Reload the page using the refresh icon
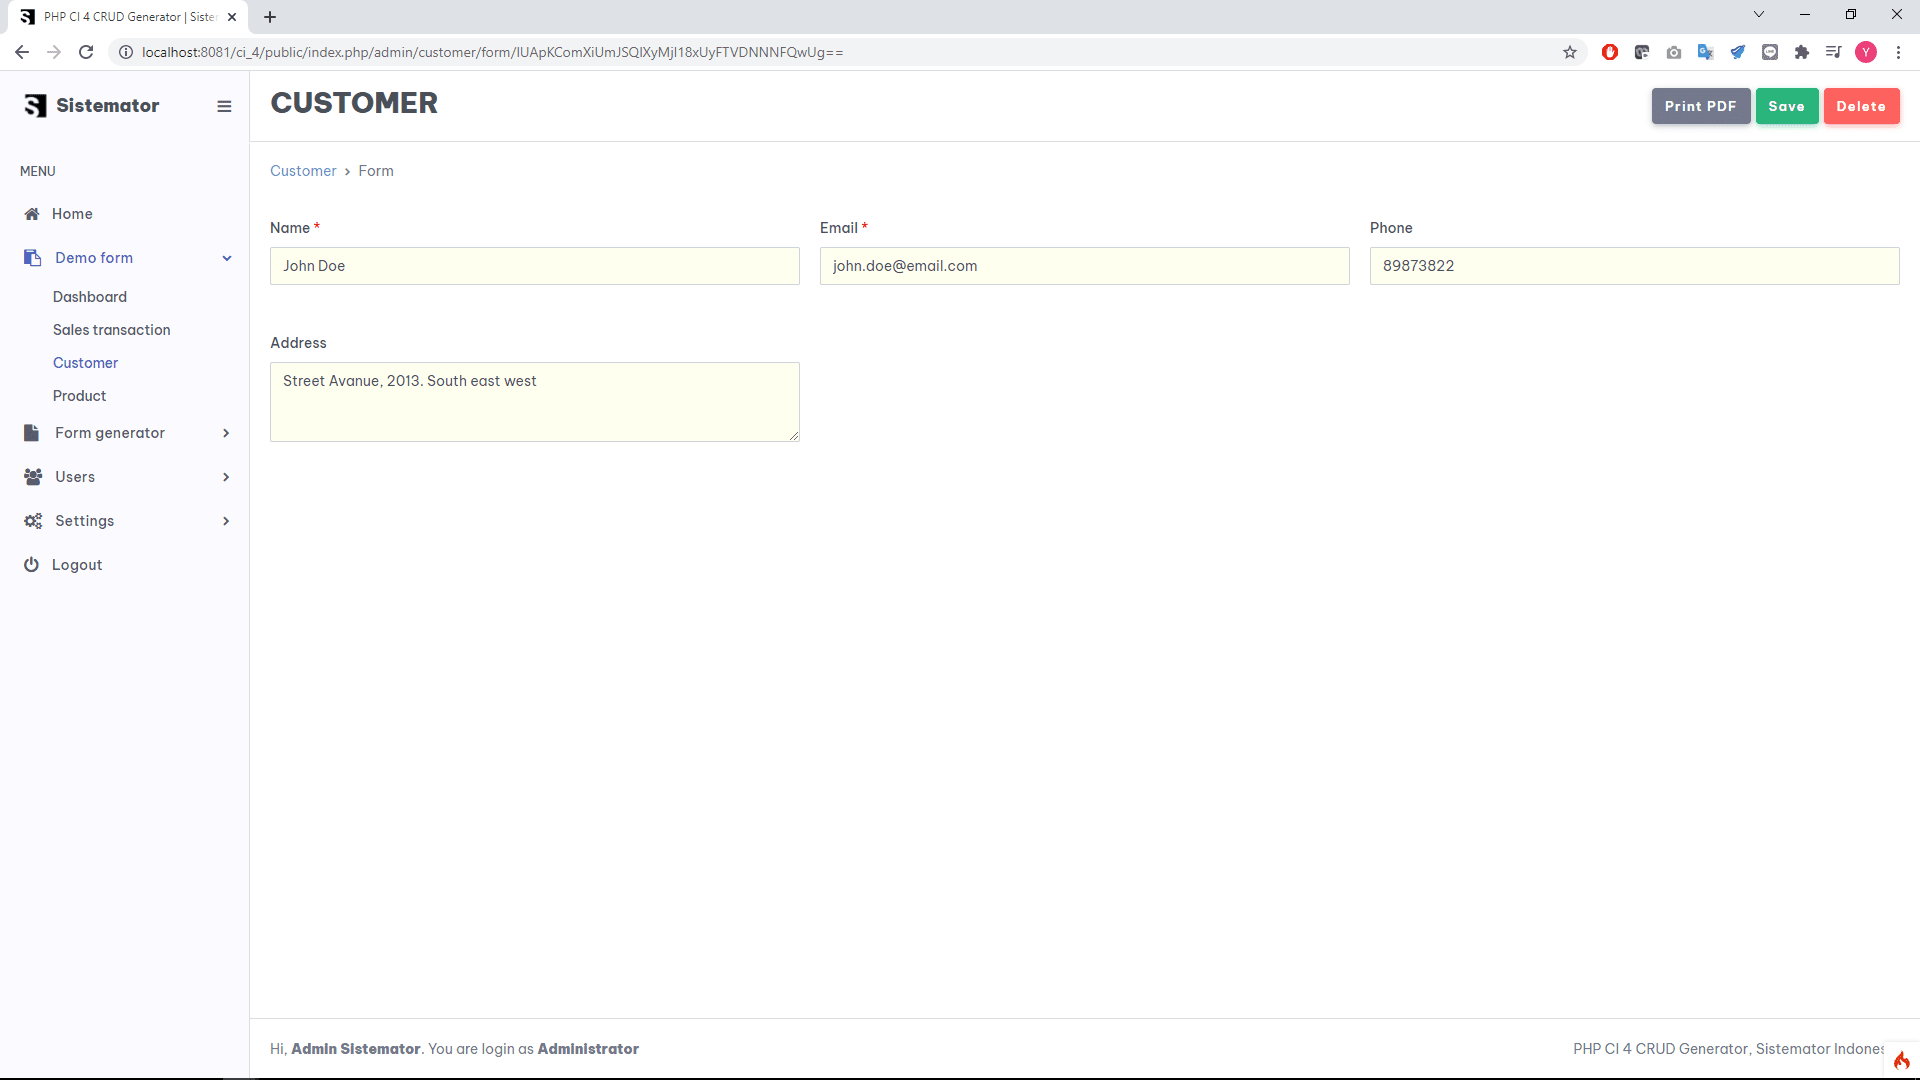The image size is (1920, 1080). [86, 52]
